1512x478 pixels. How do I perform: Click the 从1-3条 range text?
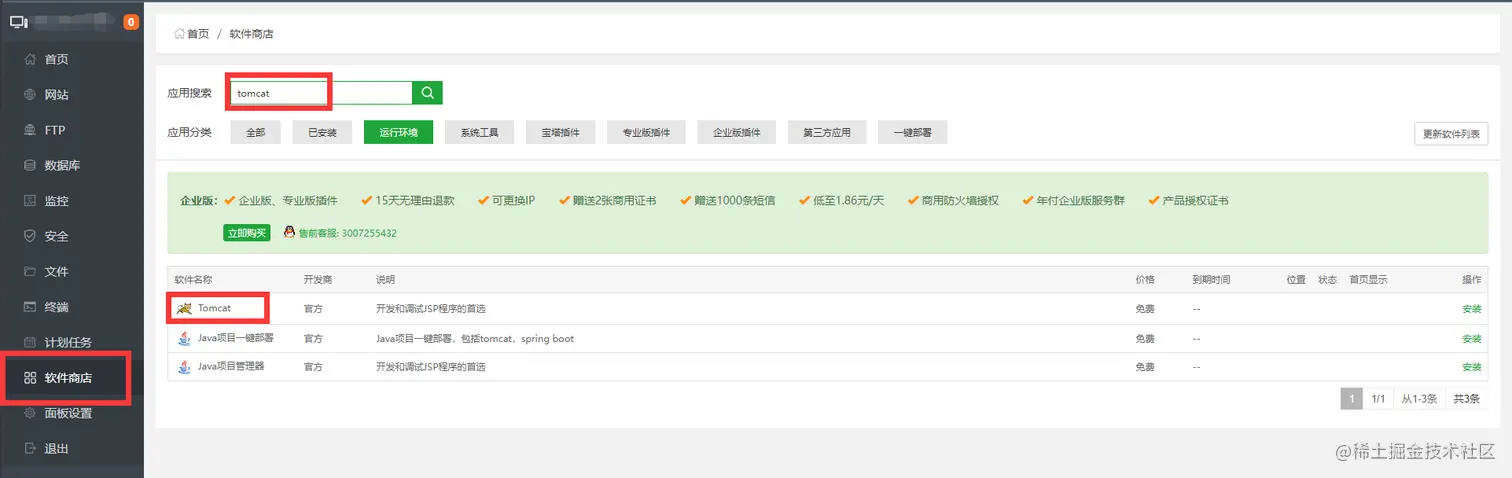coord(1418,399)
